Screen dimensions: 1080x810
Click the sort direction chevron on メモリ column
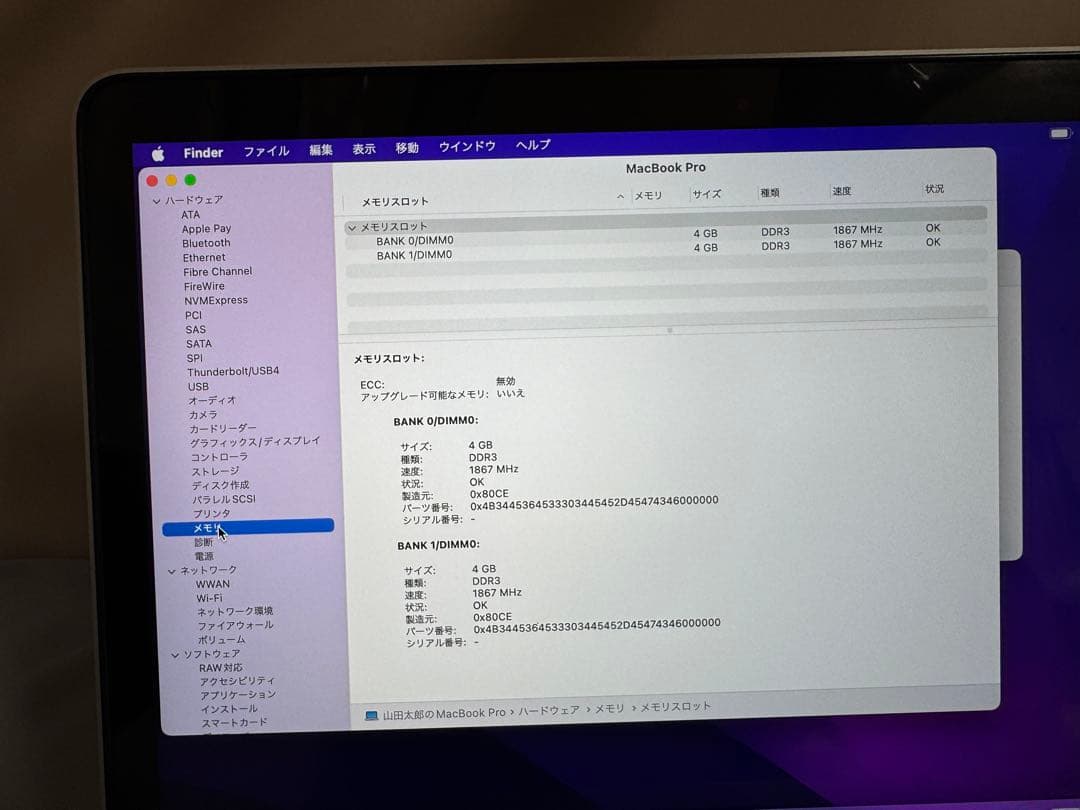(620, 195)
